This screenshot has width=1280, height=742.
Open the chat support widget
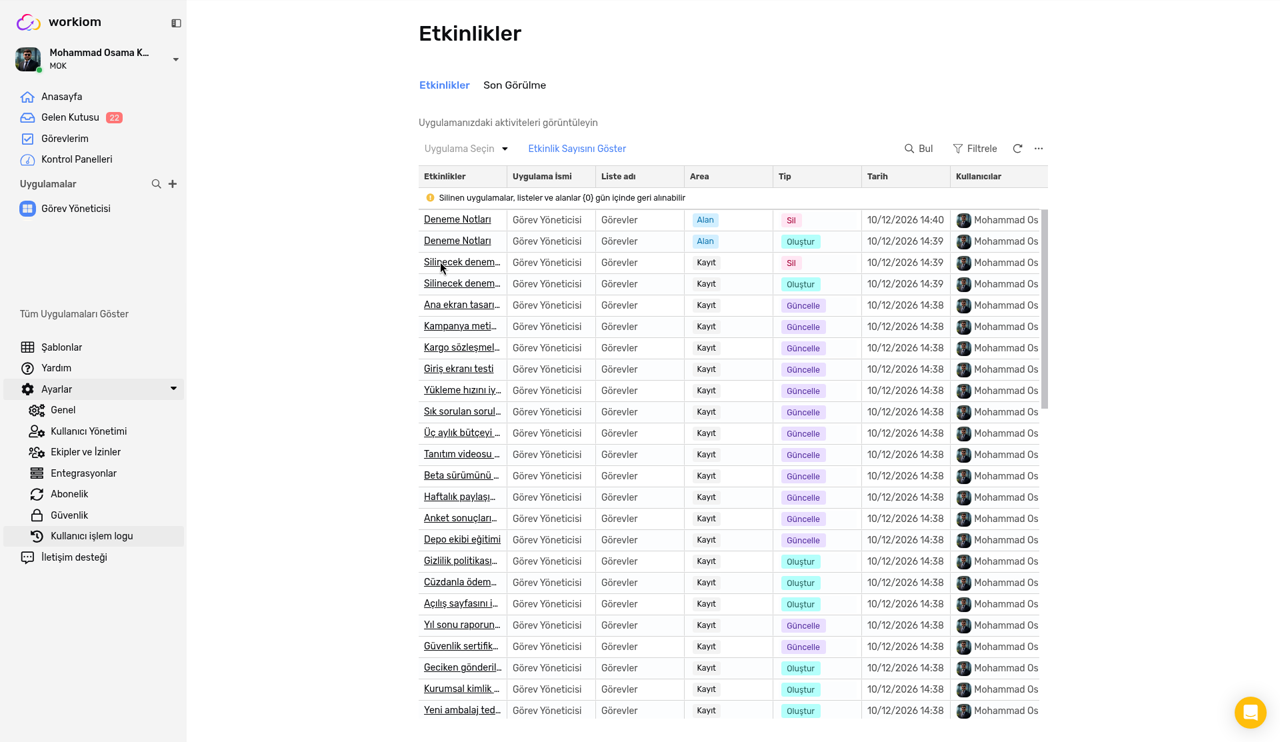click(x=1250, y=712)
